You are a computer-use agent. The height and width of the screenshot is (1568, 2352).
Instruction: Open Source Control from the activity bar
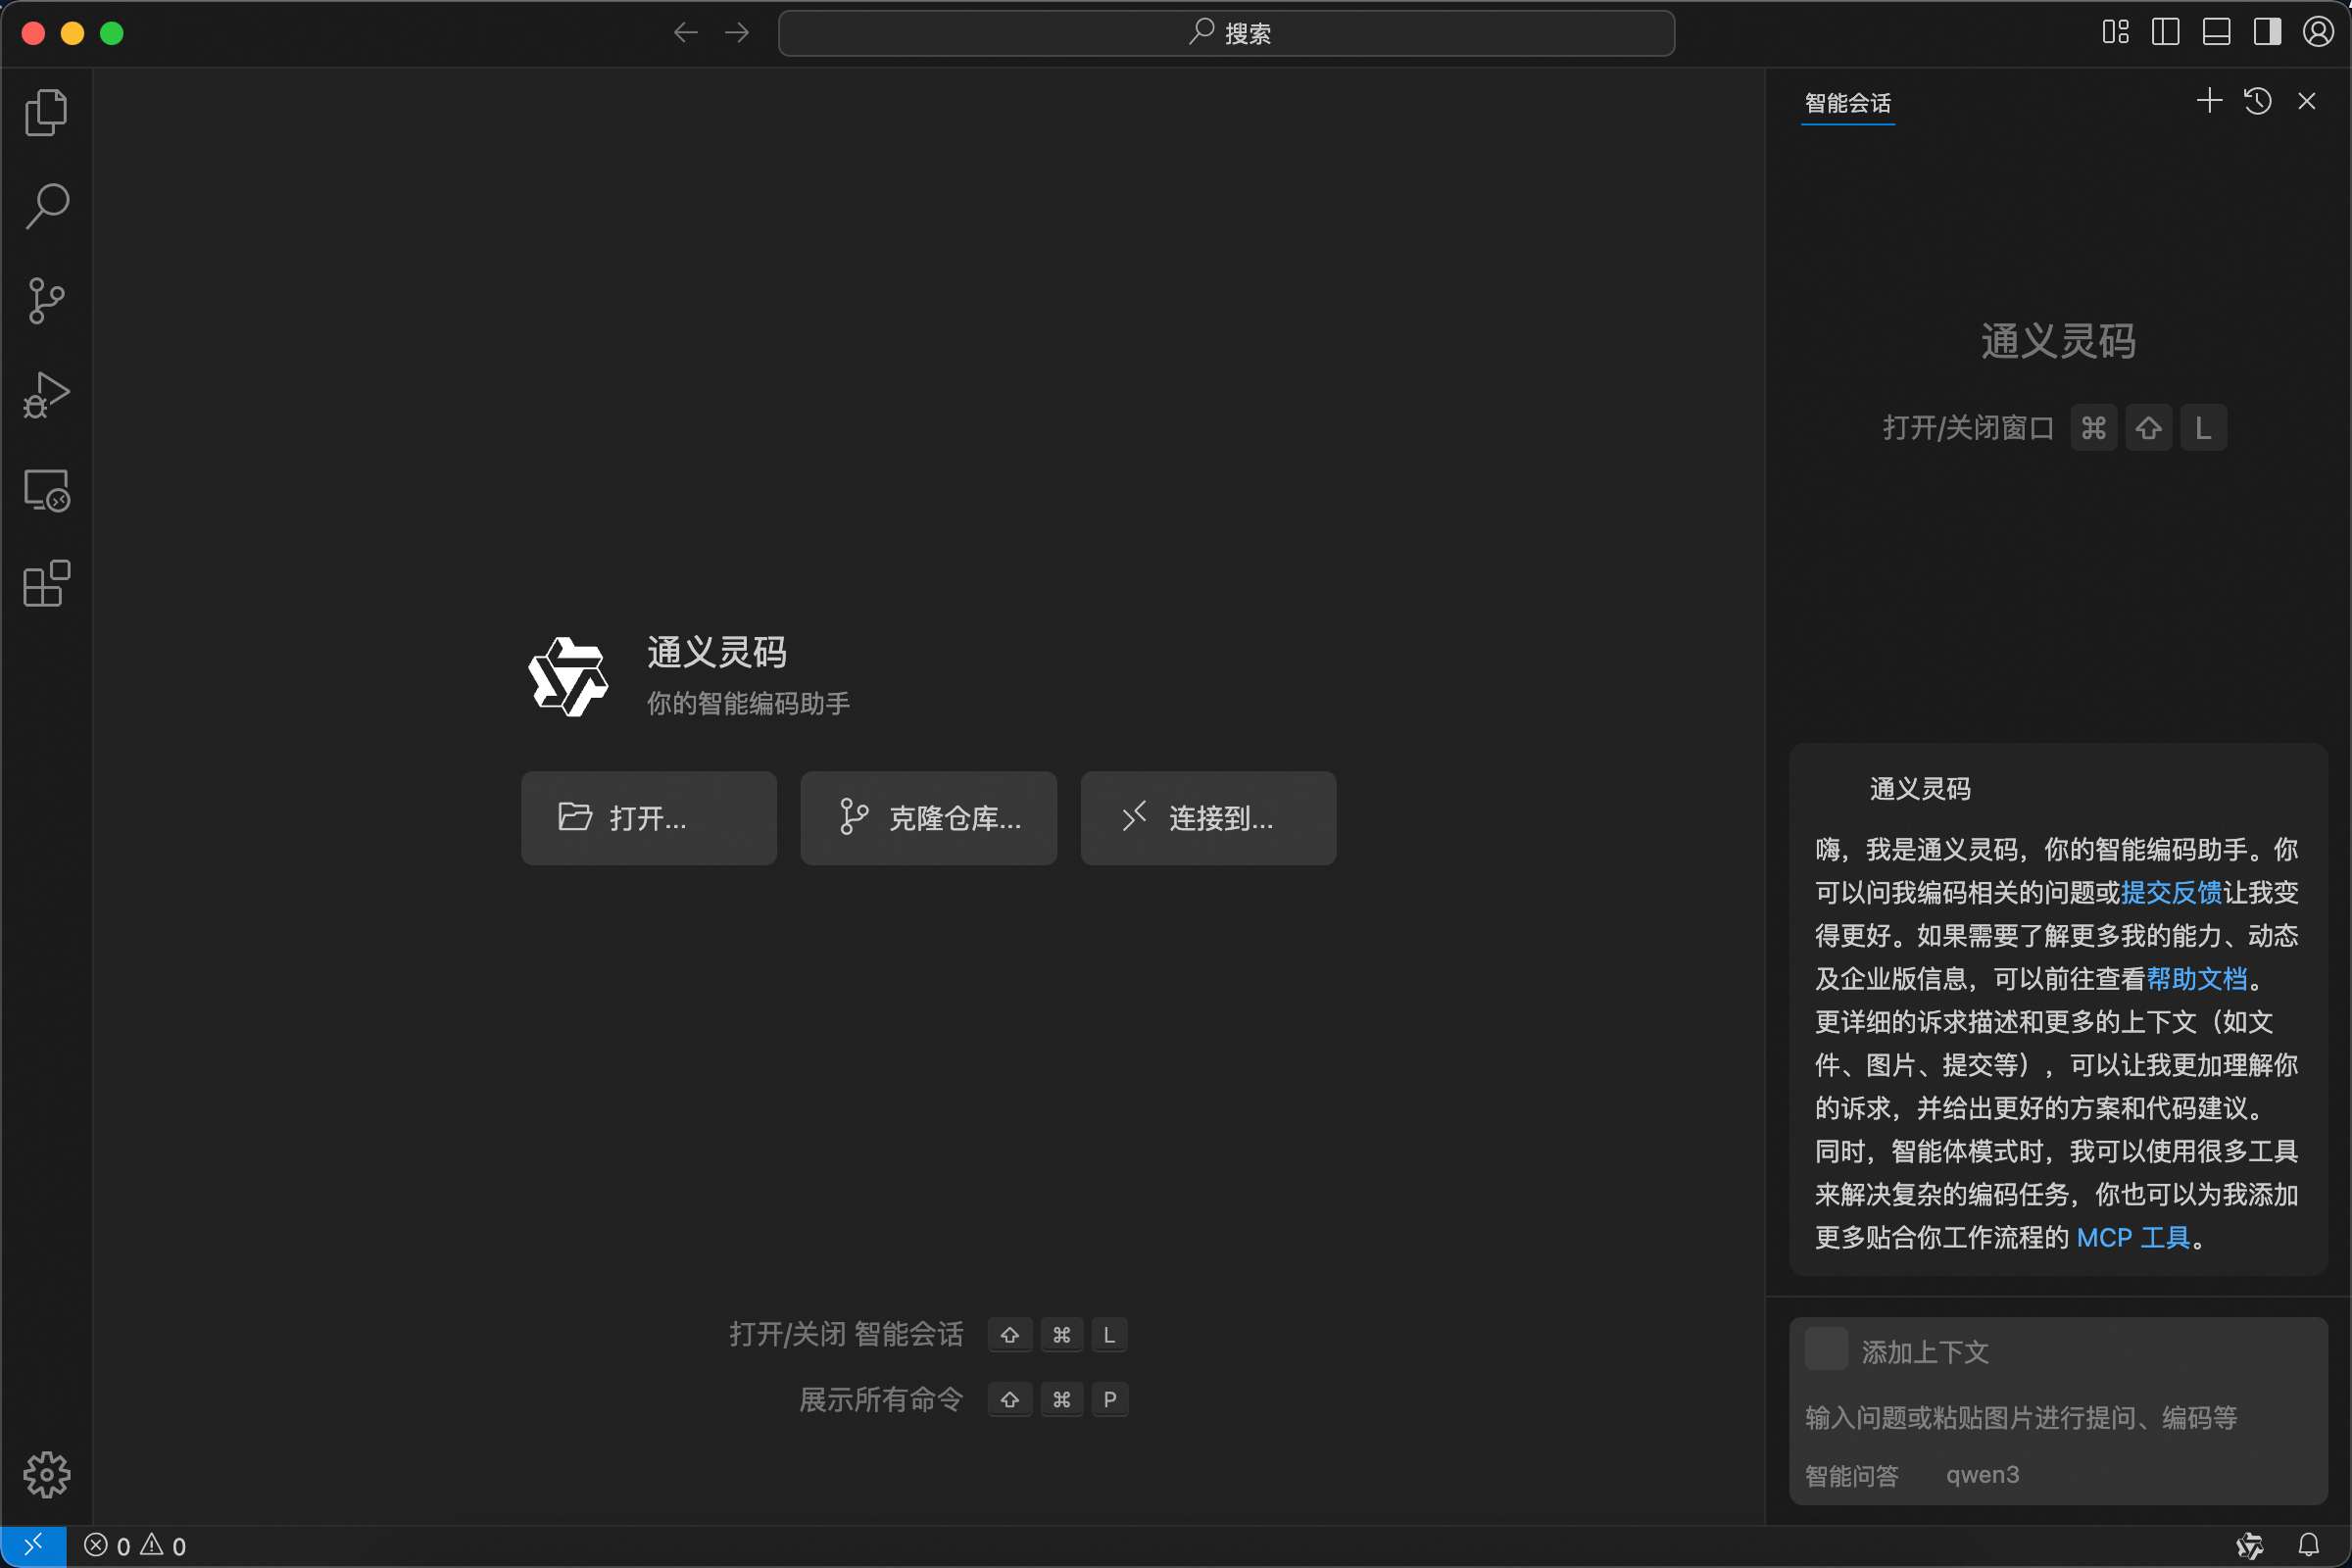45,300
